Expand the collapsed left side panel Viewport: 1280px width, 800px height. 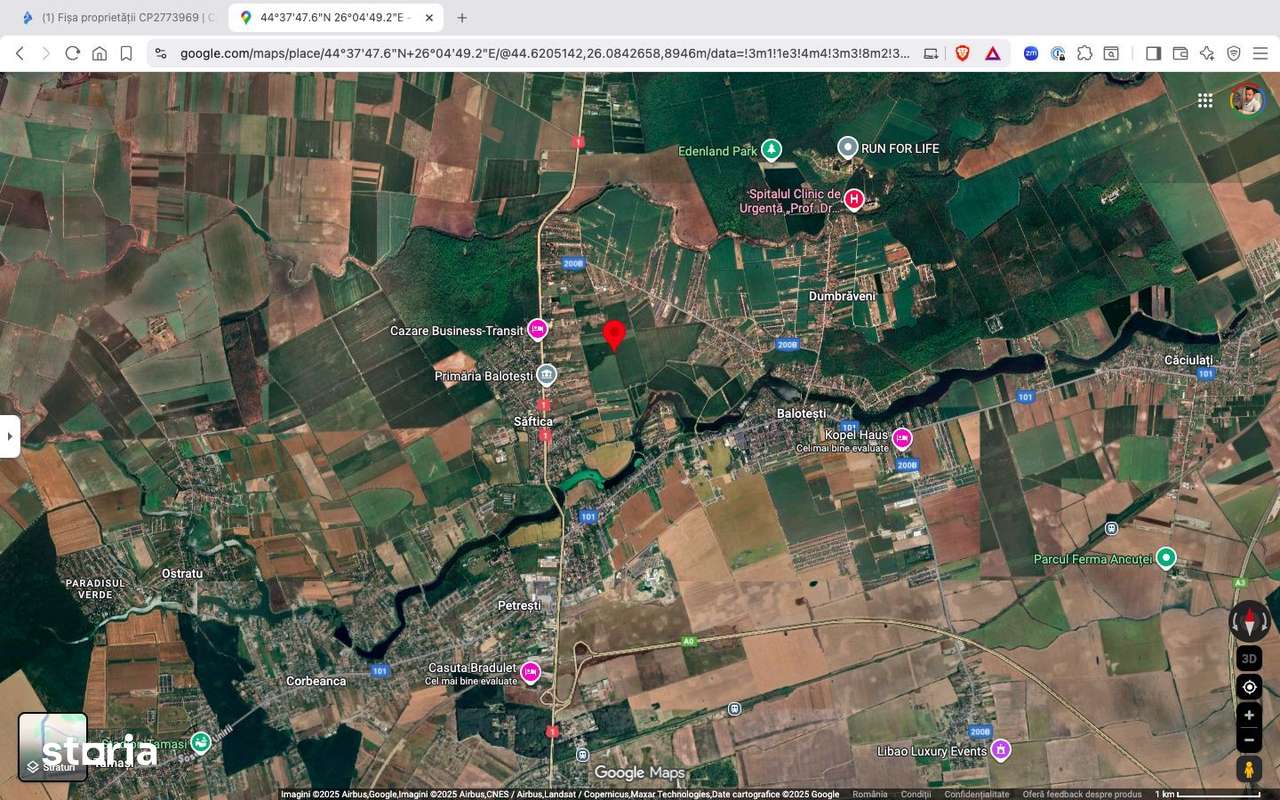point(11,435)
